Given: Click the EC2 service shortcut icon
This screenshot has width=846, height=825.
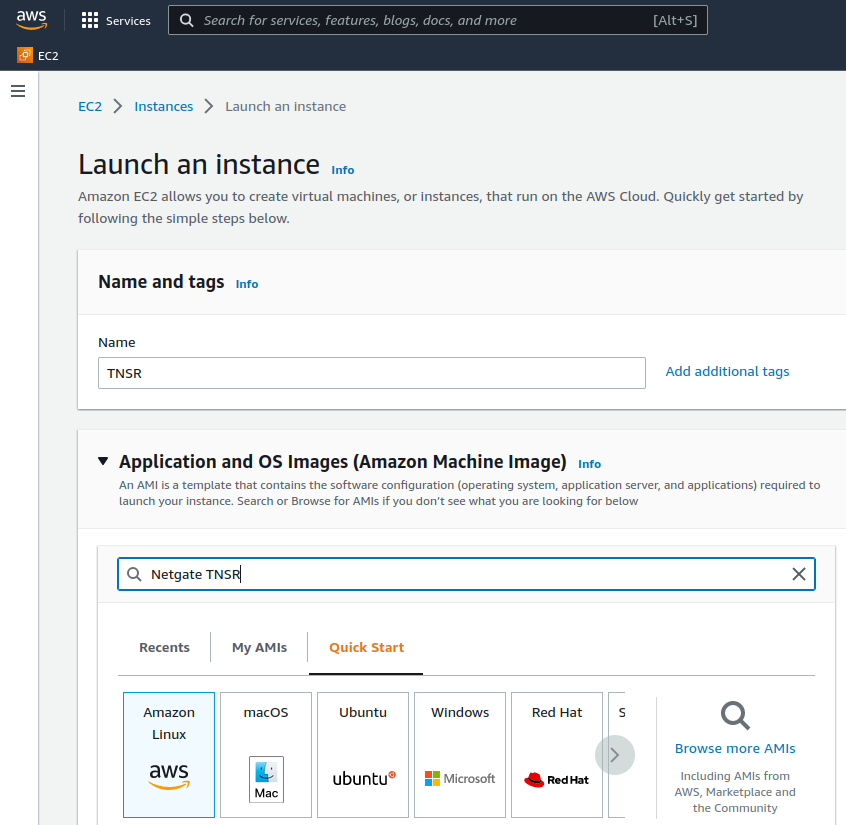Looking at the screenshot, I should tap(25, 56).
